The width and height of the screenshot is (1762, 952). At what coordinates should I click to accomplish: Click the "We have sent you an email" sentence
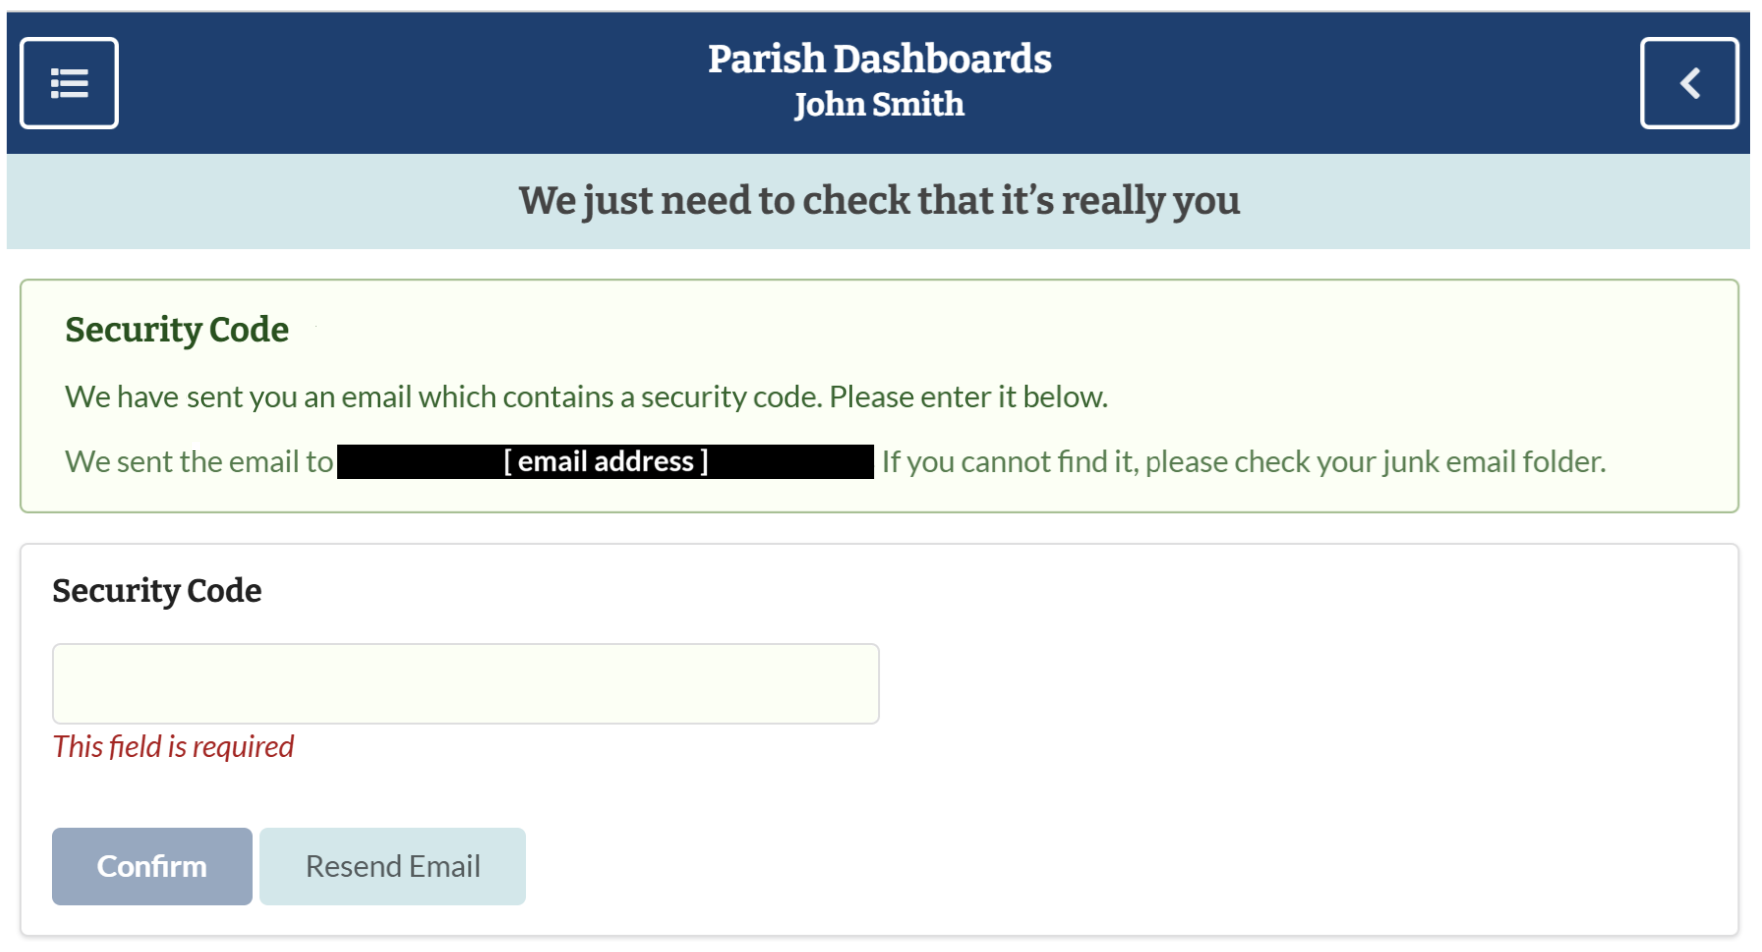click(x=440, y=397)
